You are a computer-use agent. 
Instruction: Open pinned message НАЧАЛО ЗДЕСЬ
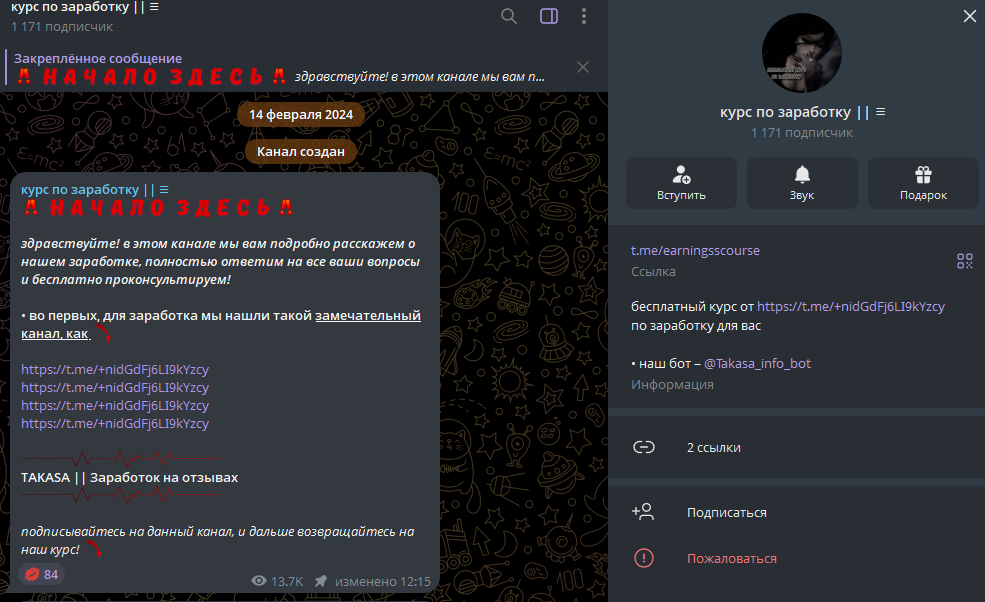pyautogui.click(x=281, y=68)
